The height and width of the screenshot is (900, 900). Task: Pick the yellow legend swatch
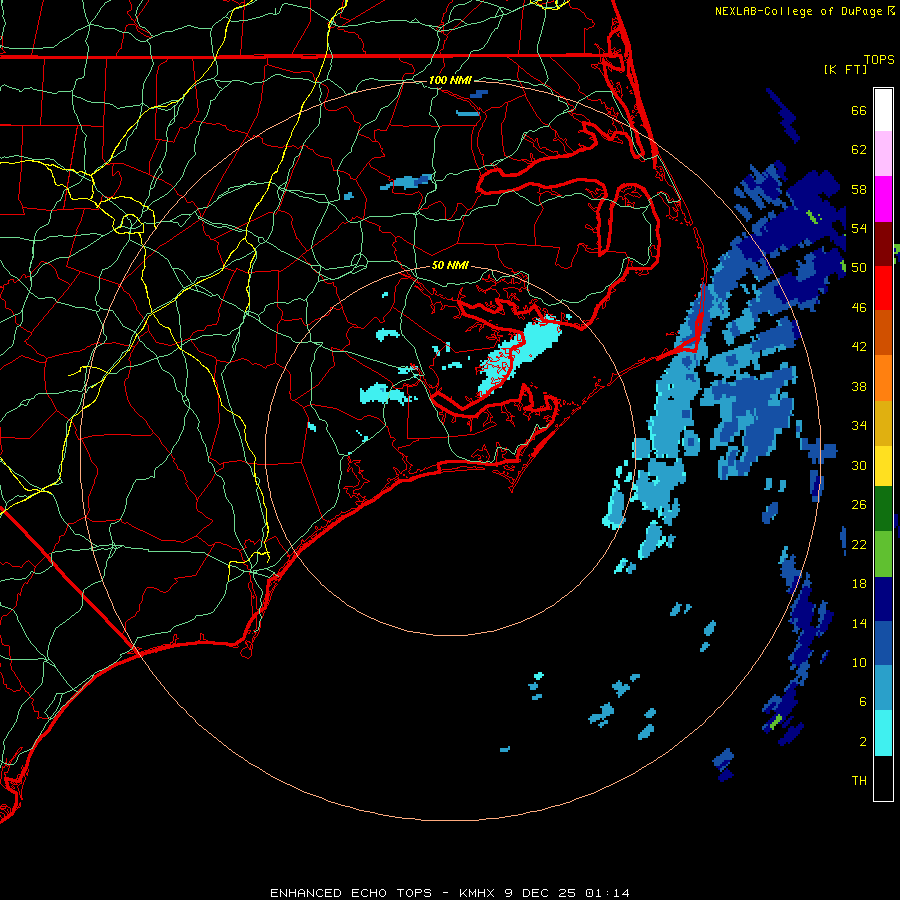tap(883, 466)
